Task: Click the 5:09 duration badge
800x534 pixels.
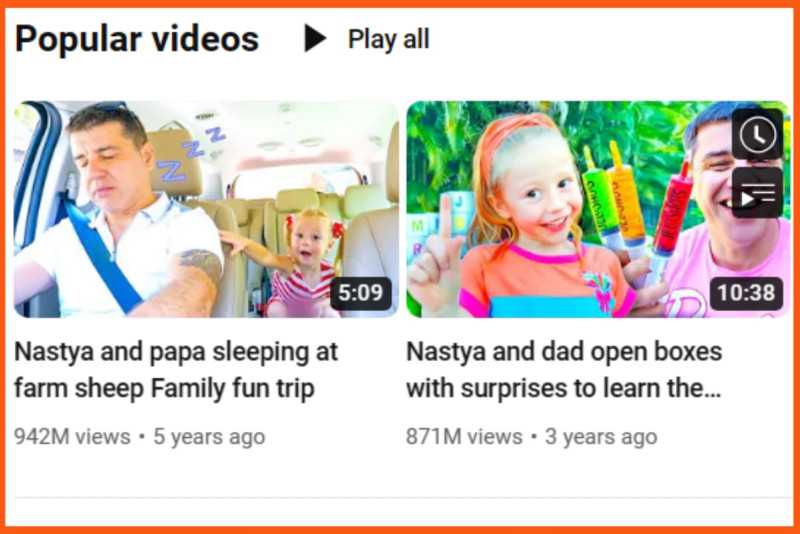Action: [361, 293]
